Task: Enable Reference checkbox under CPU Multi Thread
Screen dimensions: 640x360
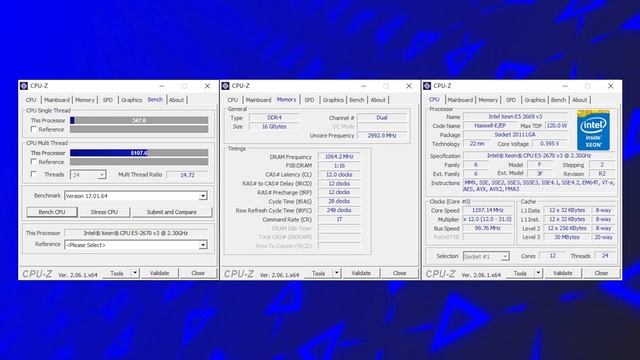Action: [34, 162]
